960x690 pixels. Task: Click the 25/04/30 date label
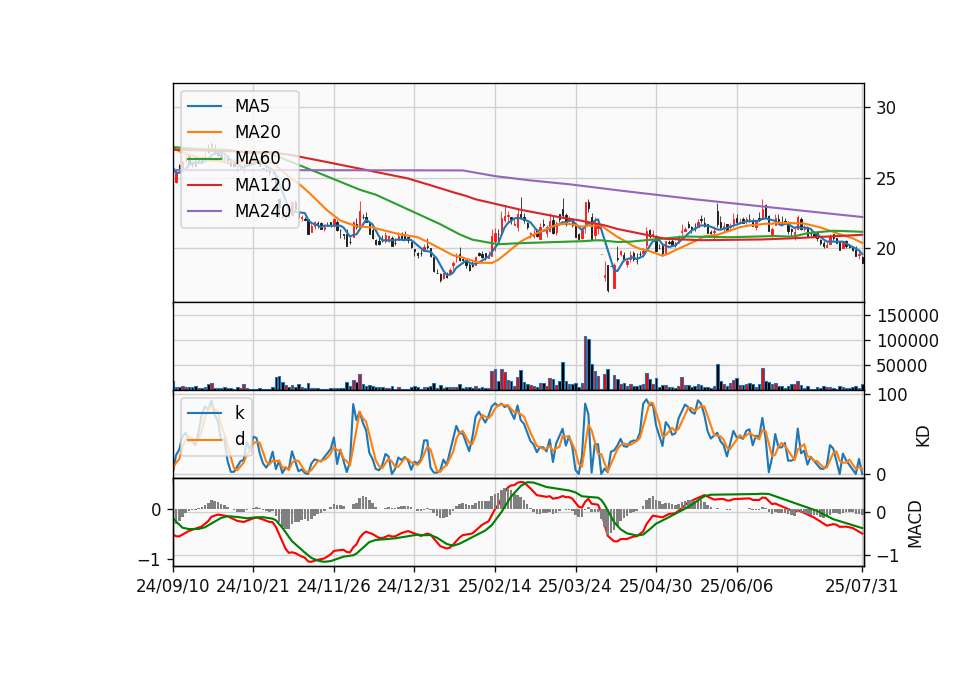[656, 586]
